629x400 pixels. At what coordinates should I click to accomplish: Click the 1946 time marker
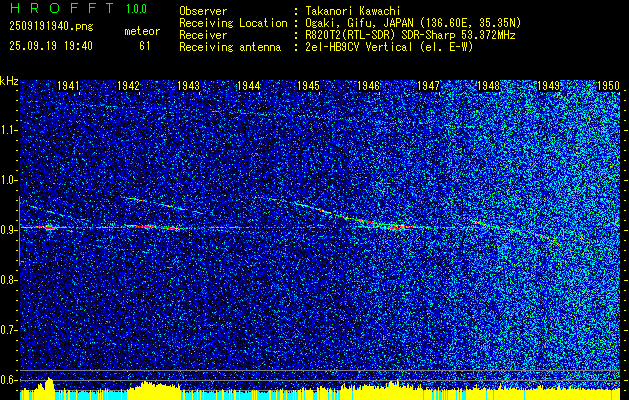coord(369,86)
